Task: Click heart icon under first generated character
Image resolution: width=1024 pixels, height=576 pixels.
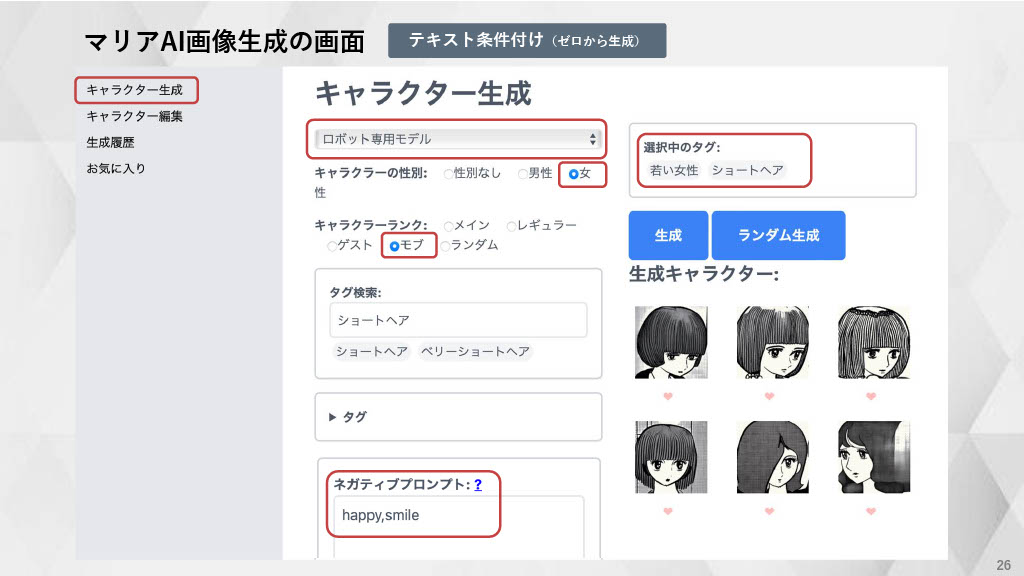Action: click(x=668, y=397)
